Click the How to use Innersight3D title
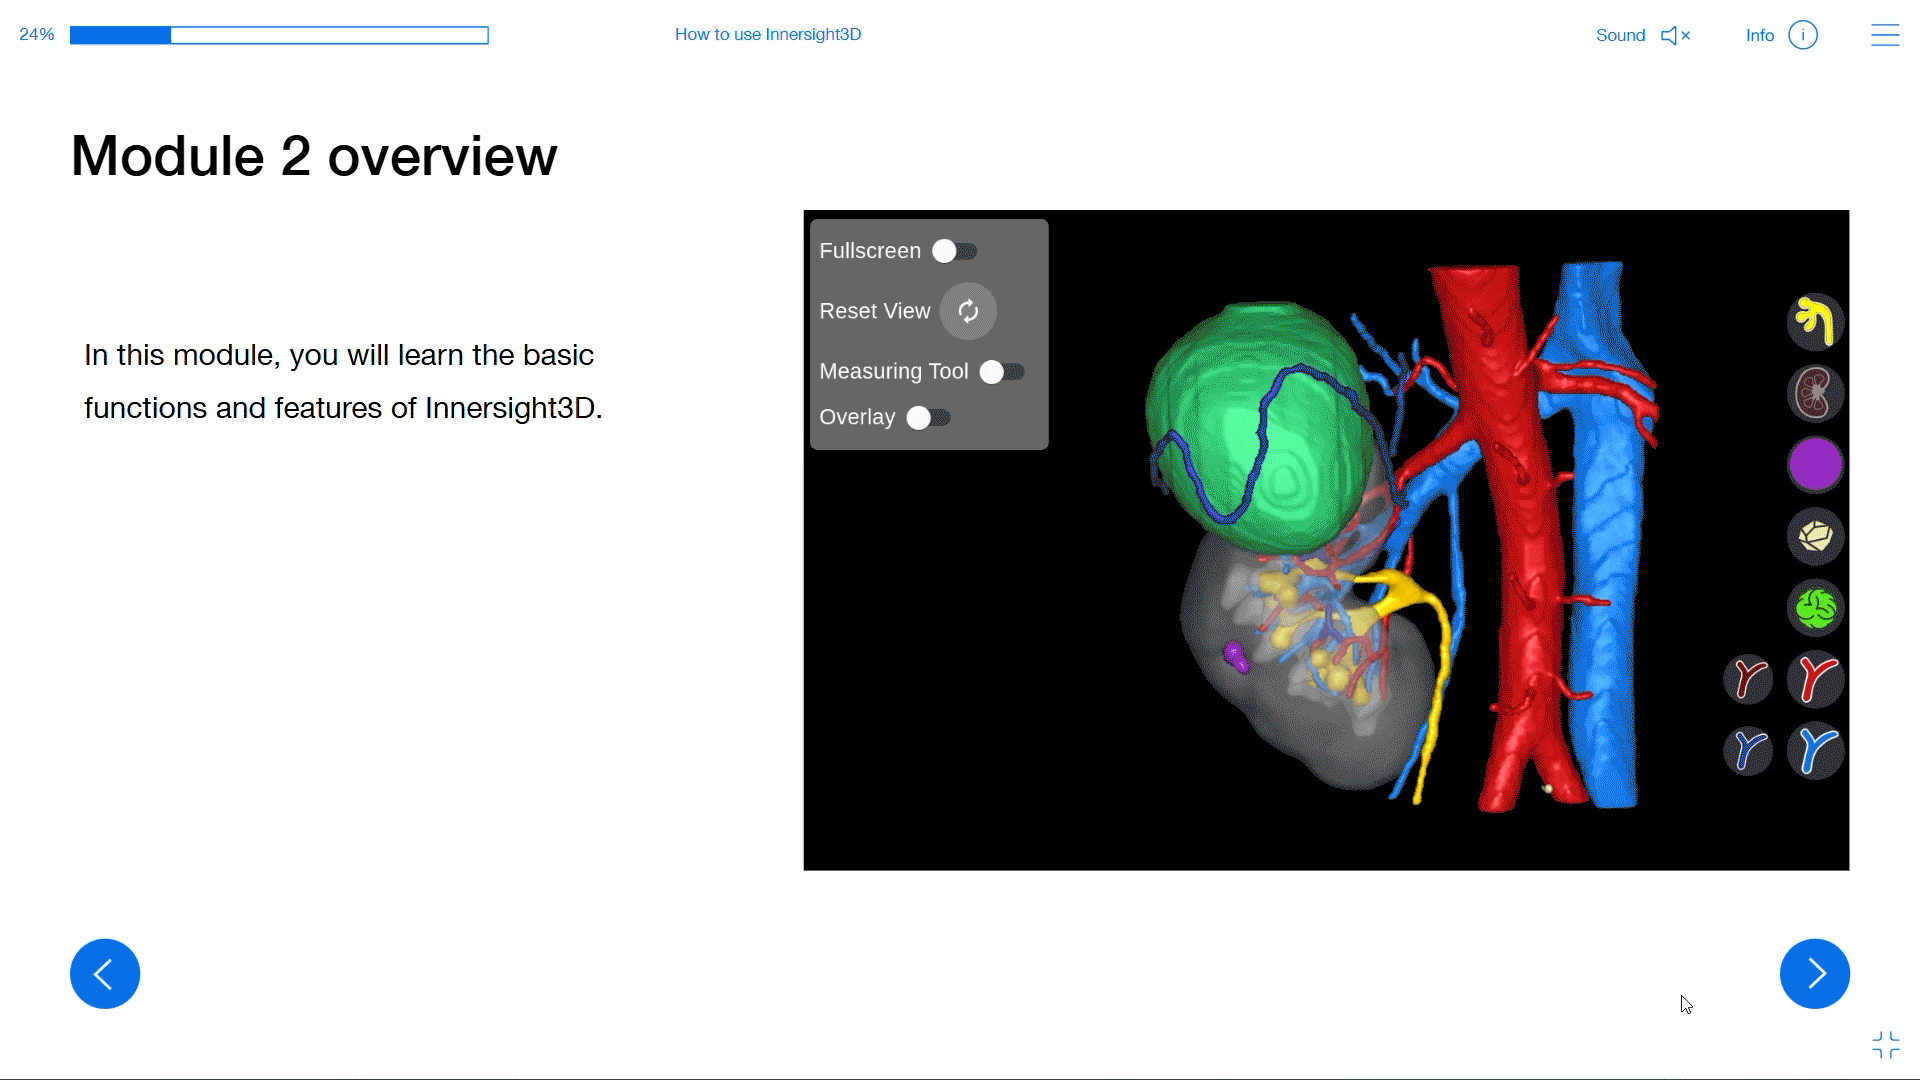The image size is (1920, 1080). pyautogui.click(x=768, y=34)
